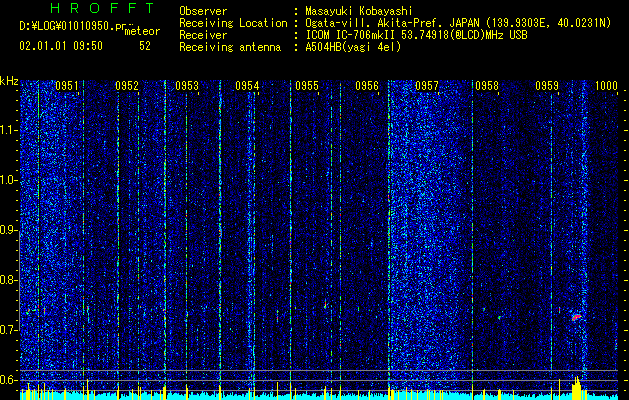Click the 1000 time marker
The image size is (629, 400).
tap(606, 86)
